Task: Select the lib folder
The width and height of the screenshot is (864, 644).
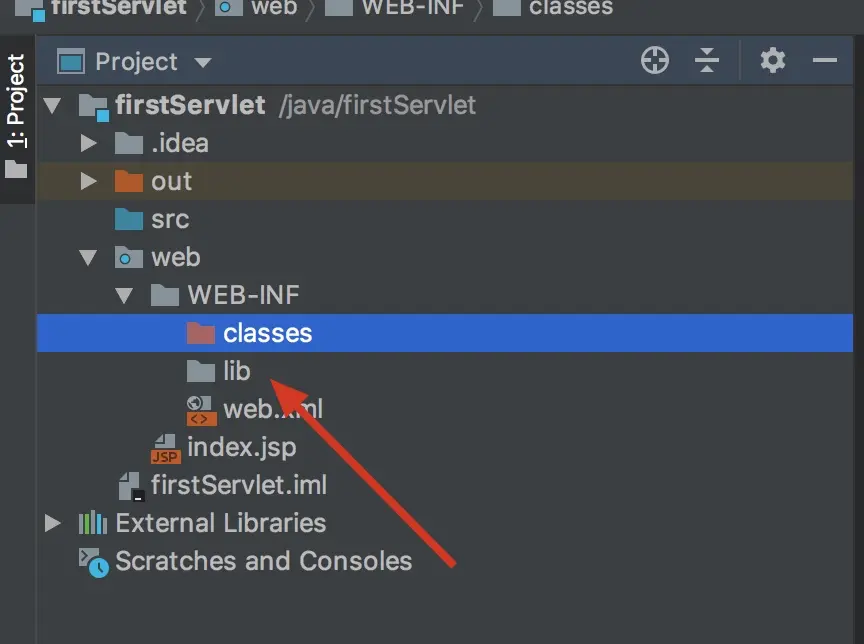Action: pyautogui.click(x=236, y=371)
